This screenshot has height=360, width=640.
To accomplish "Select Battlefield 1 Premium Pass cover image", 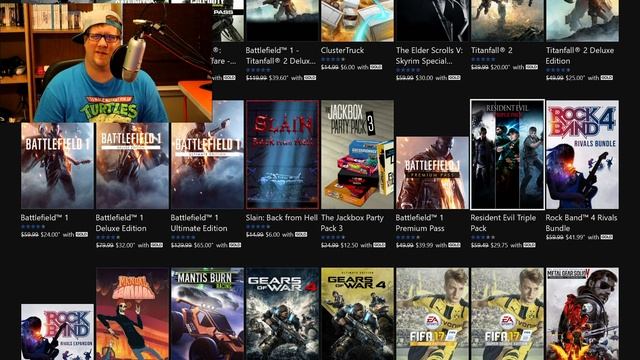I will [432, 173].
